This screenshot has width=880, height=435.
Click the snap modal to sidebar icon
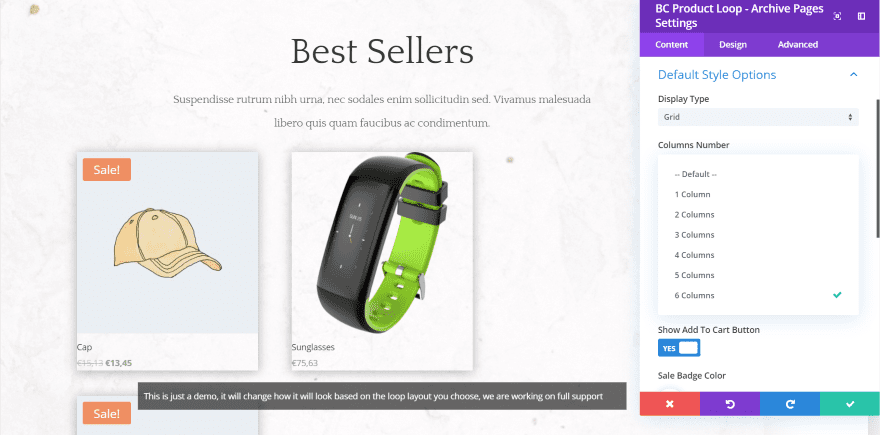pyautogui.click(x=861, y=16)
